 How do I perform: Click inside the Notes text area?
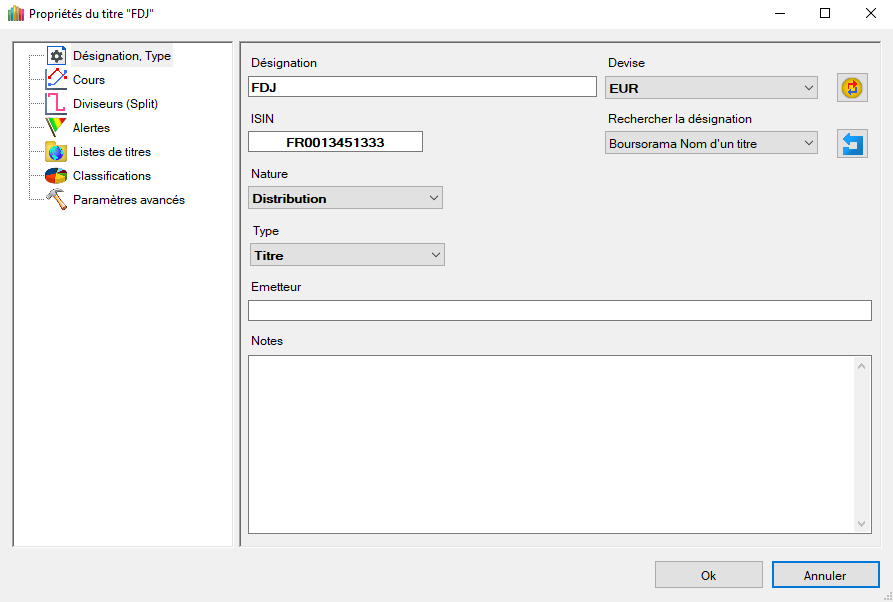tap(550, 444)
